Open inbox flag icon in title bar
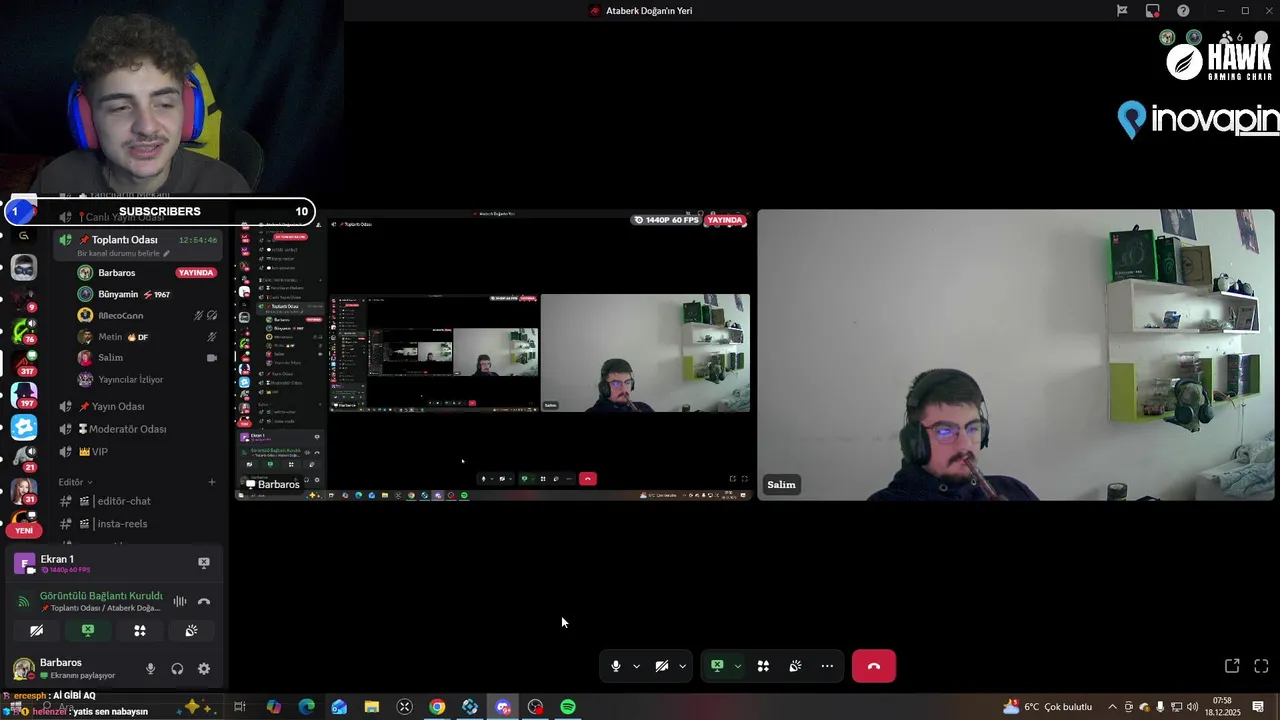This screenshot has height=720, width=1280. click(1122, 10)
